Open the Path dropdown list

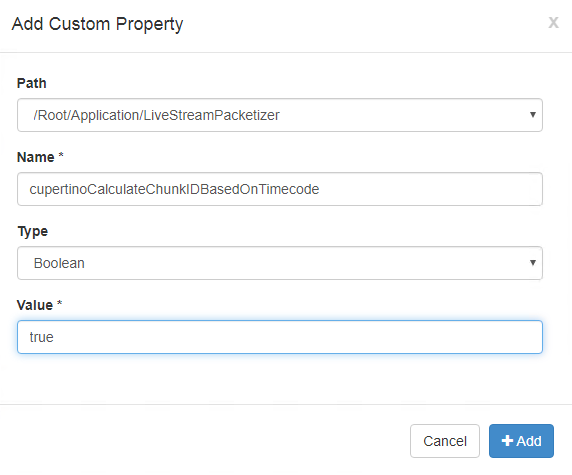click(280, 115)
